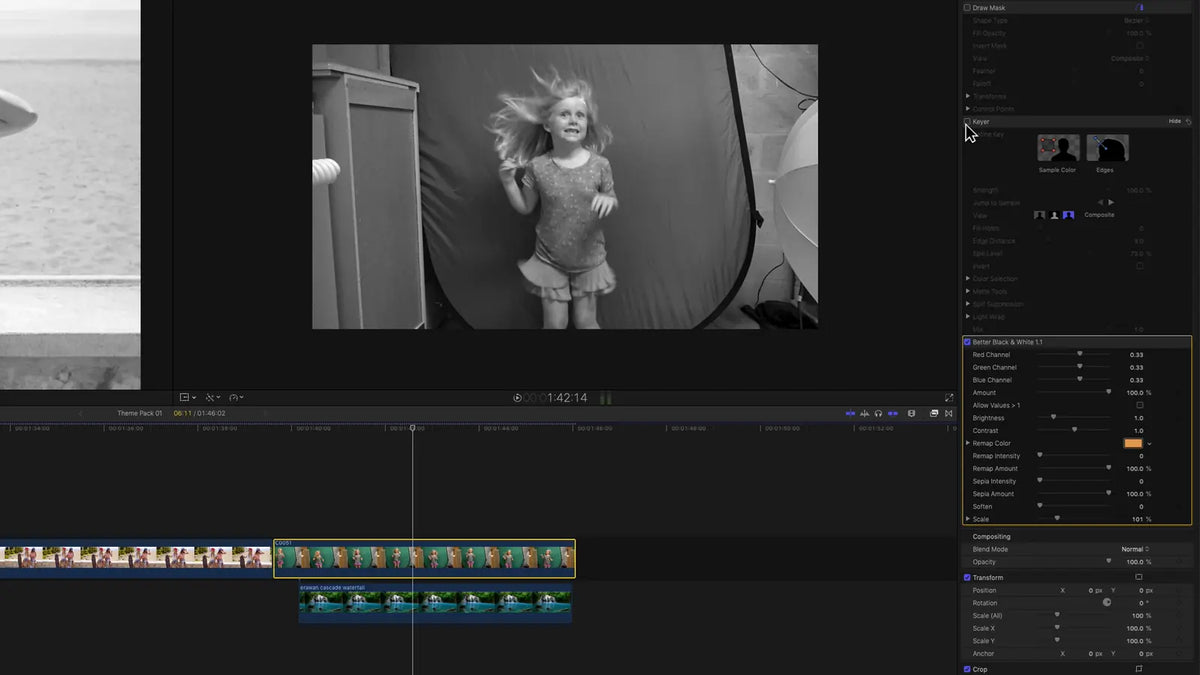
Task: Open the Remap Color swatch dropdown arrow
Action: click(1149, 443)
